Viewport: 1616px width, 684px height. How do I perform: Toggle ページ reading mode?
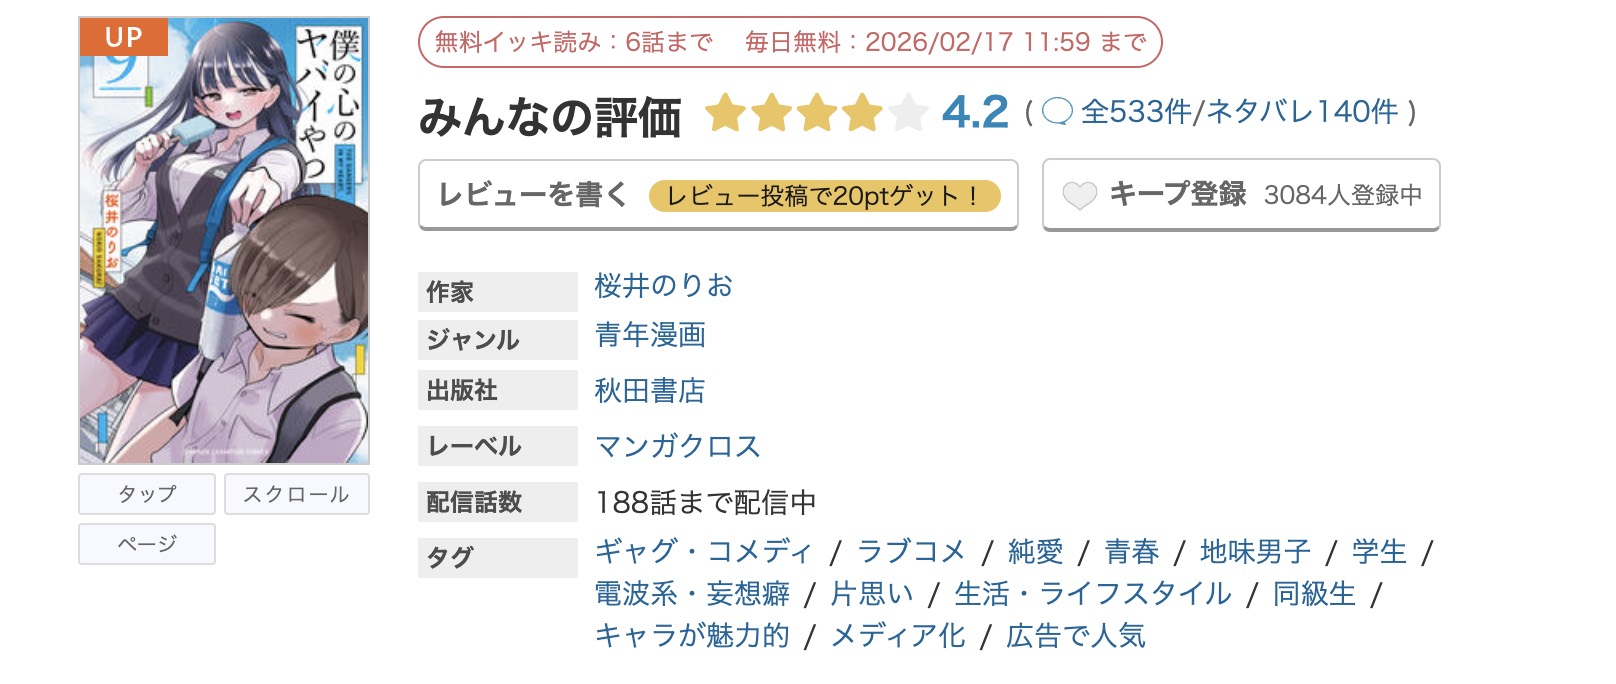pyautogui.click(x=146, y=544)
